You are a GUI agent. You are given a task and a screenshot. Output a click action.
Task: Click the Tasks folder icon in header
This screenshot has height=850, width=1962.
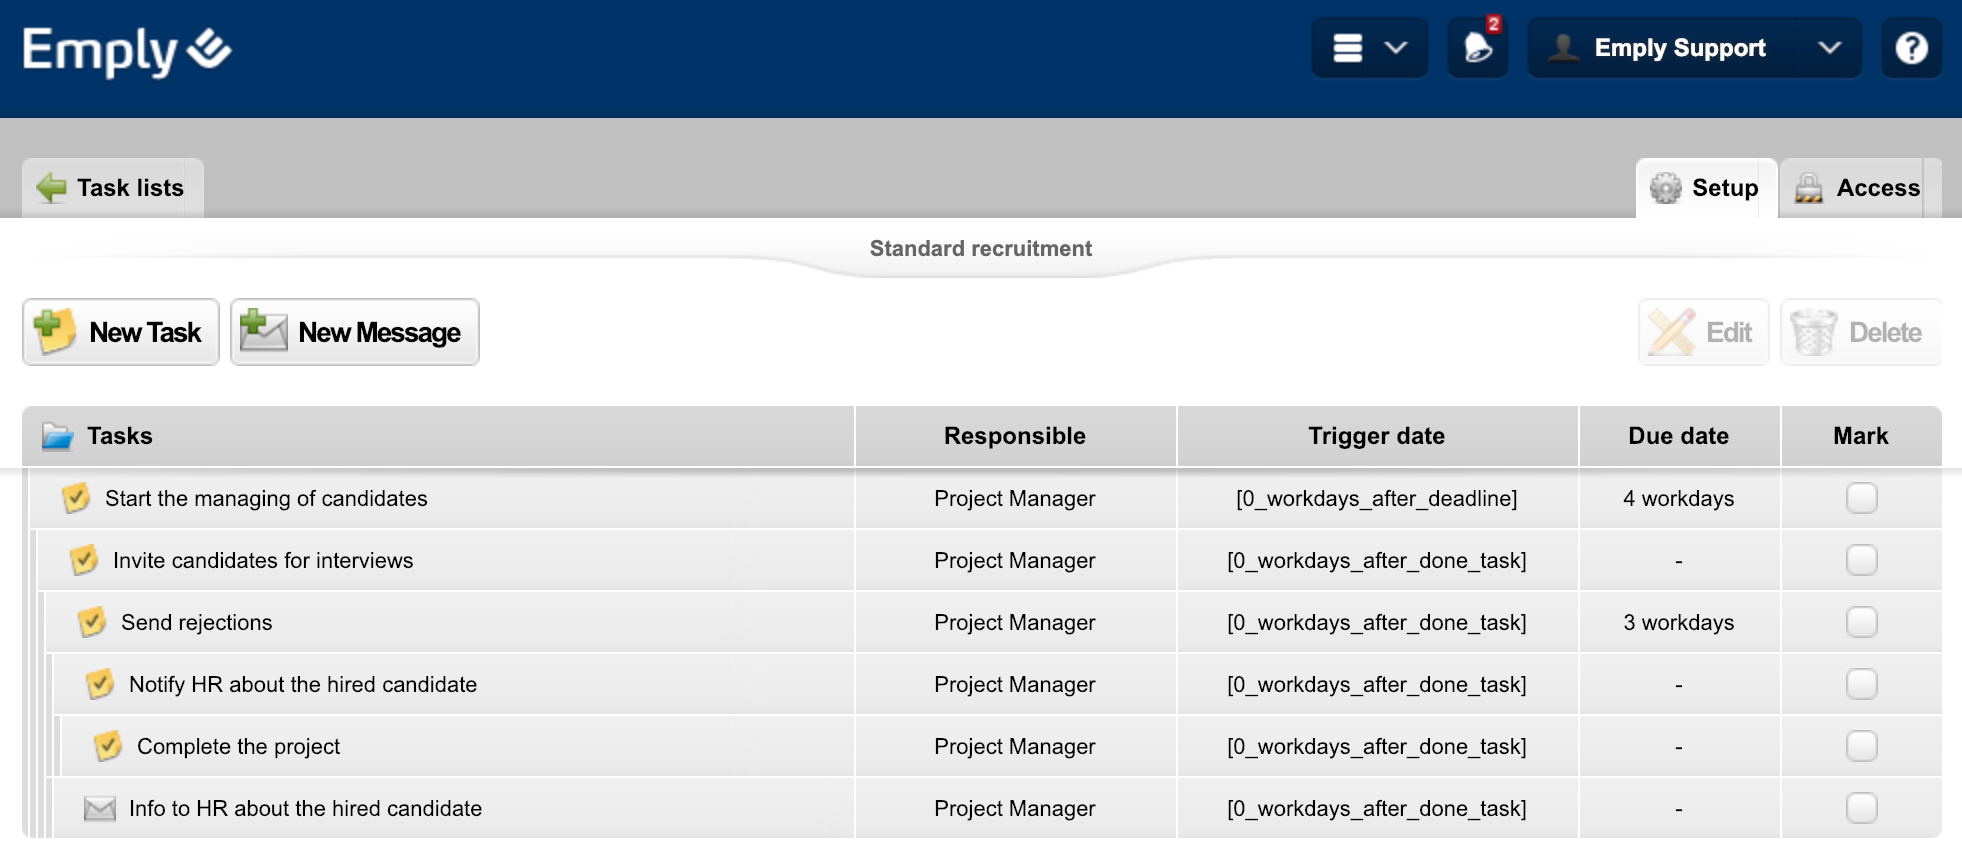tap(58, 436)
